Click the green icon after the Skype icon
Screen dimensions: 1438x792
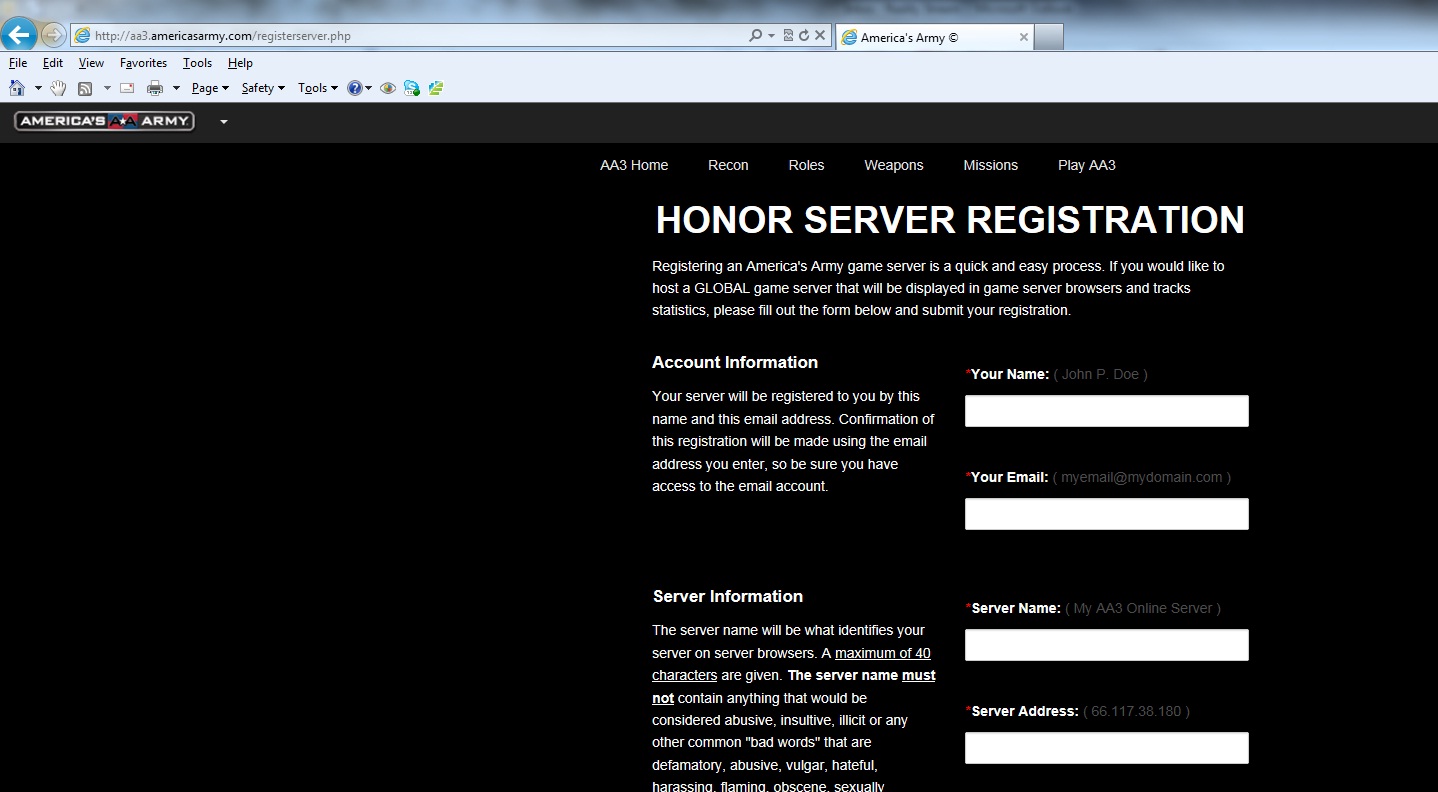[436, 88]
